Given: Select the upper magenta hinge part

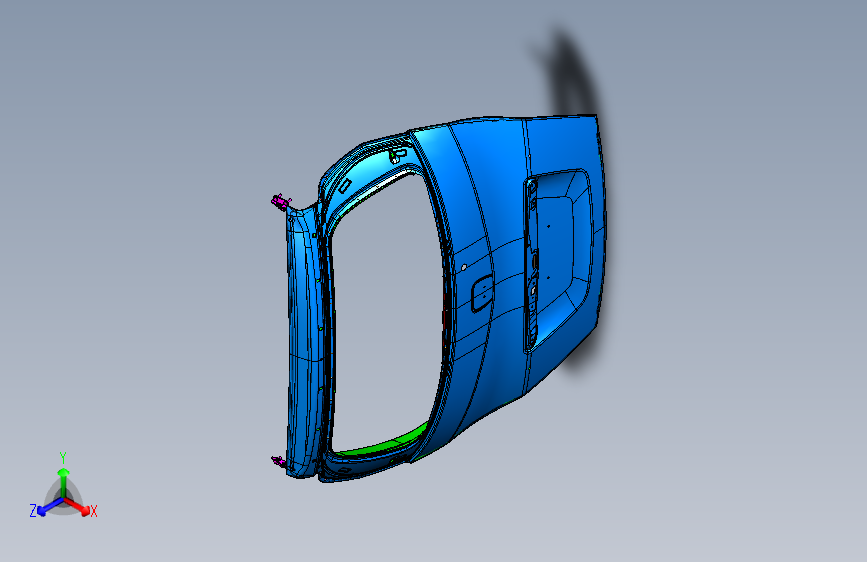Looking at the screenshot, I should pos(281,201).
